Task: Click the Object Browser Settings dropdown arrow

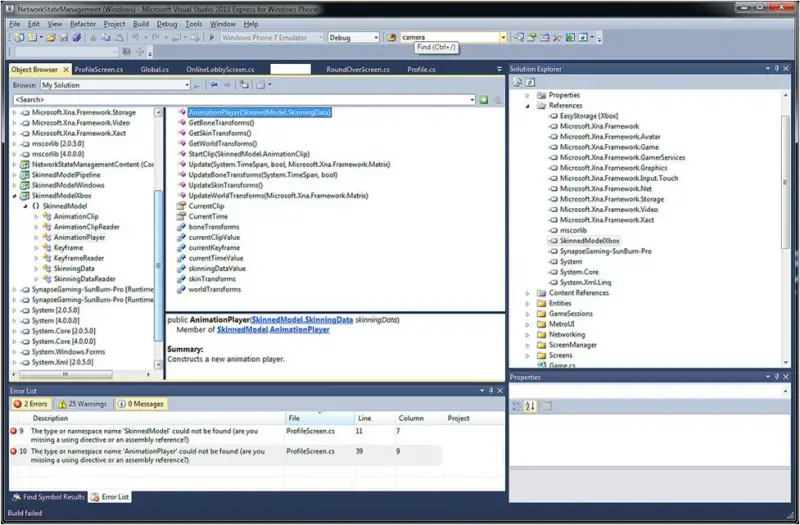Action: [x=270, y=85]
